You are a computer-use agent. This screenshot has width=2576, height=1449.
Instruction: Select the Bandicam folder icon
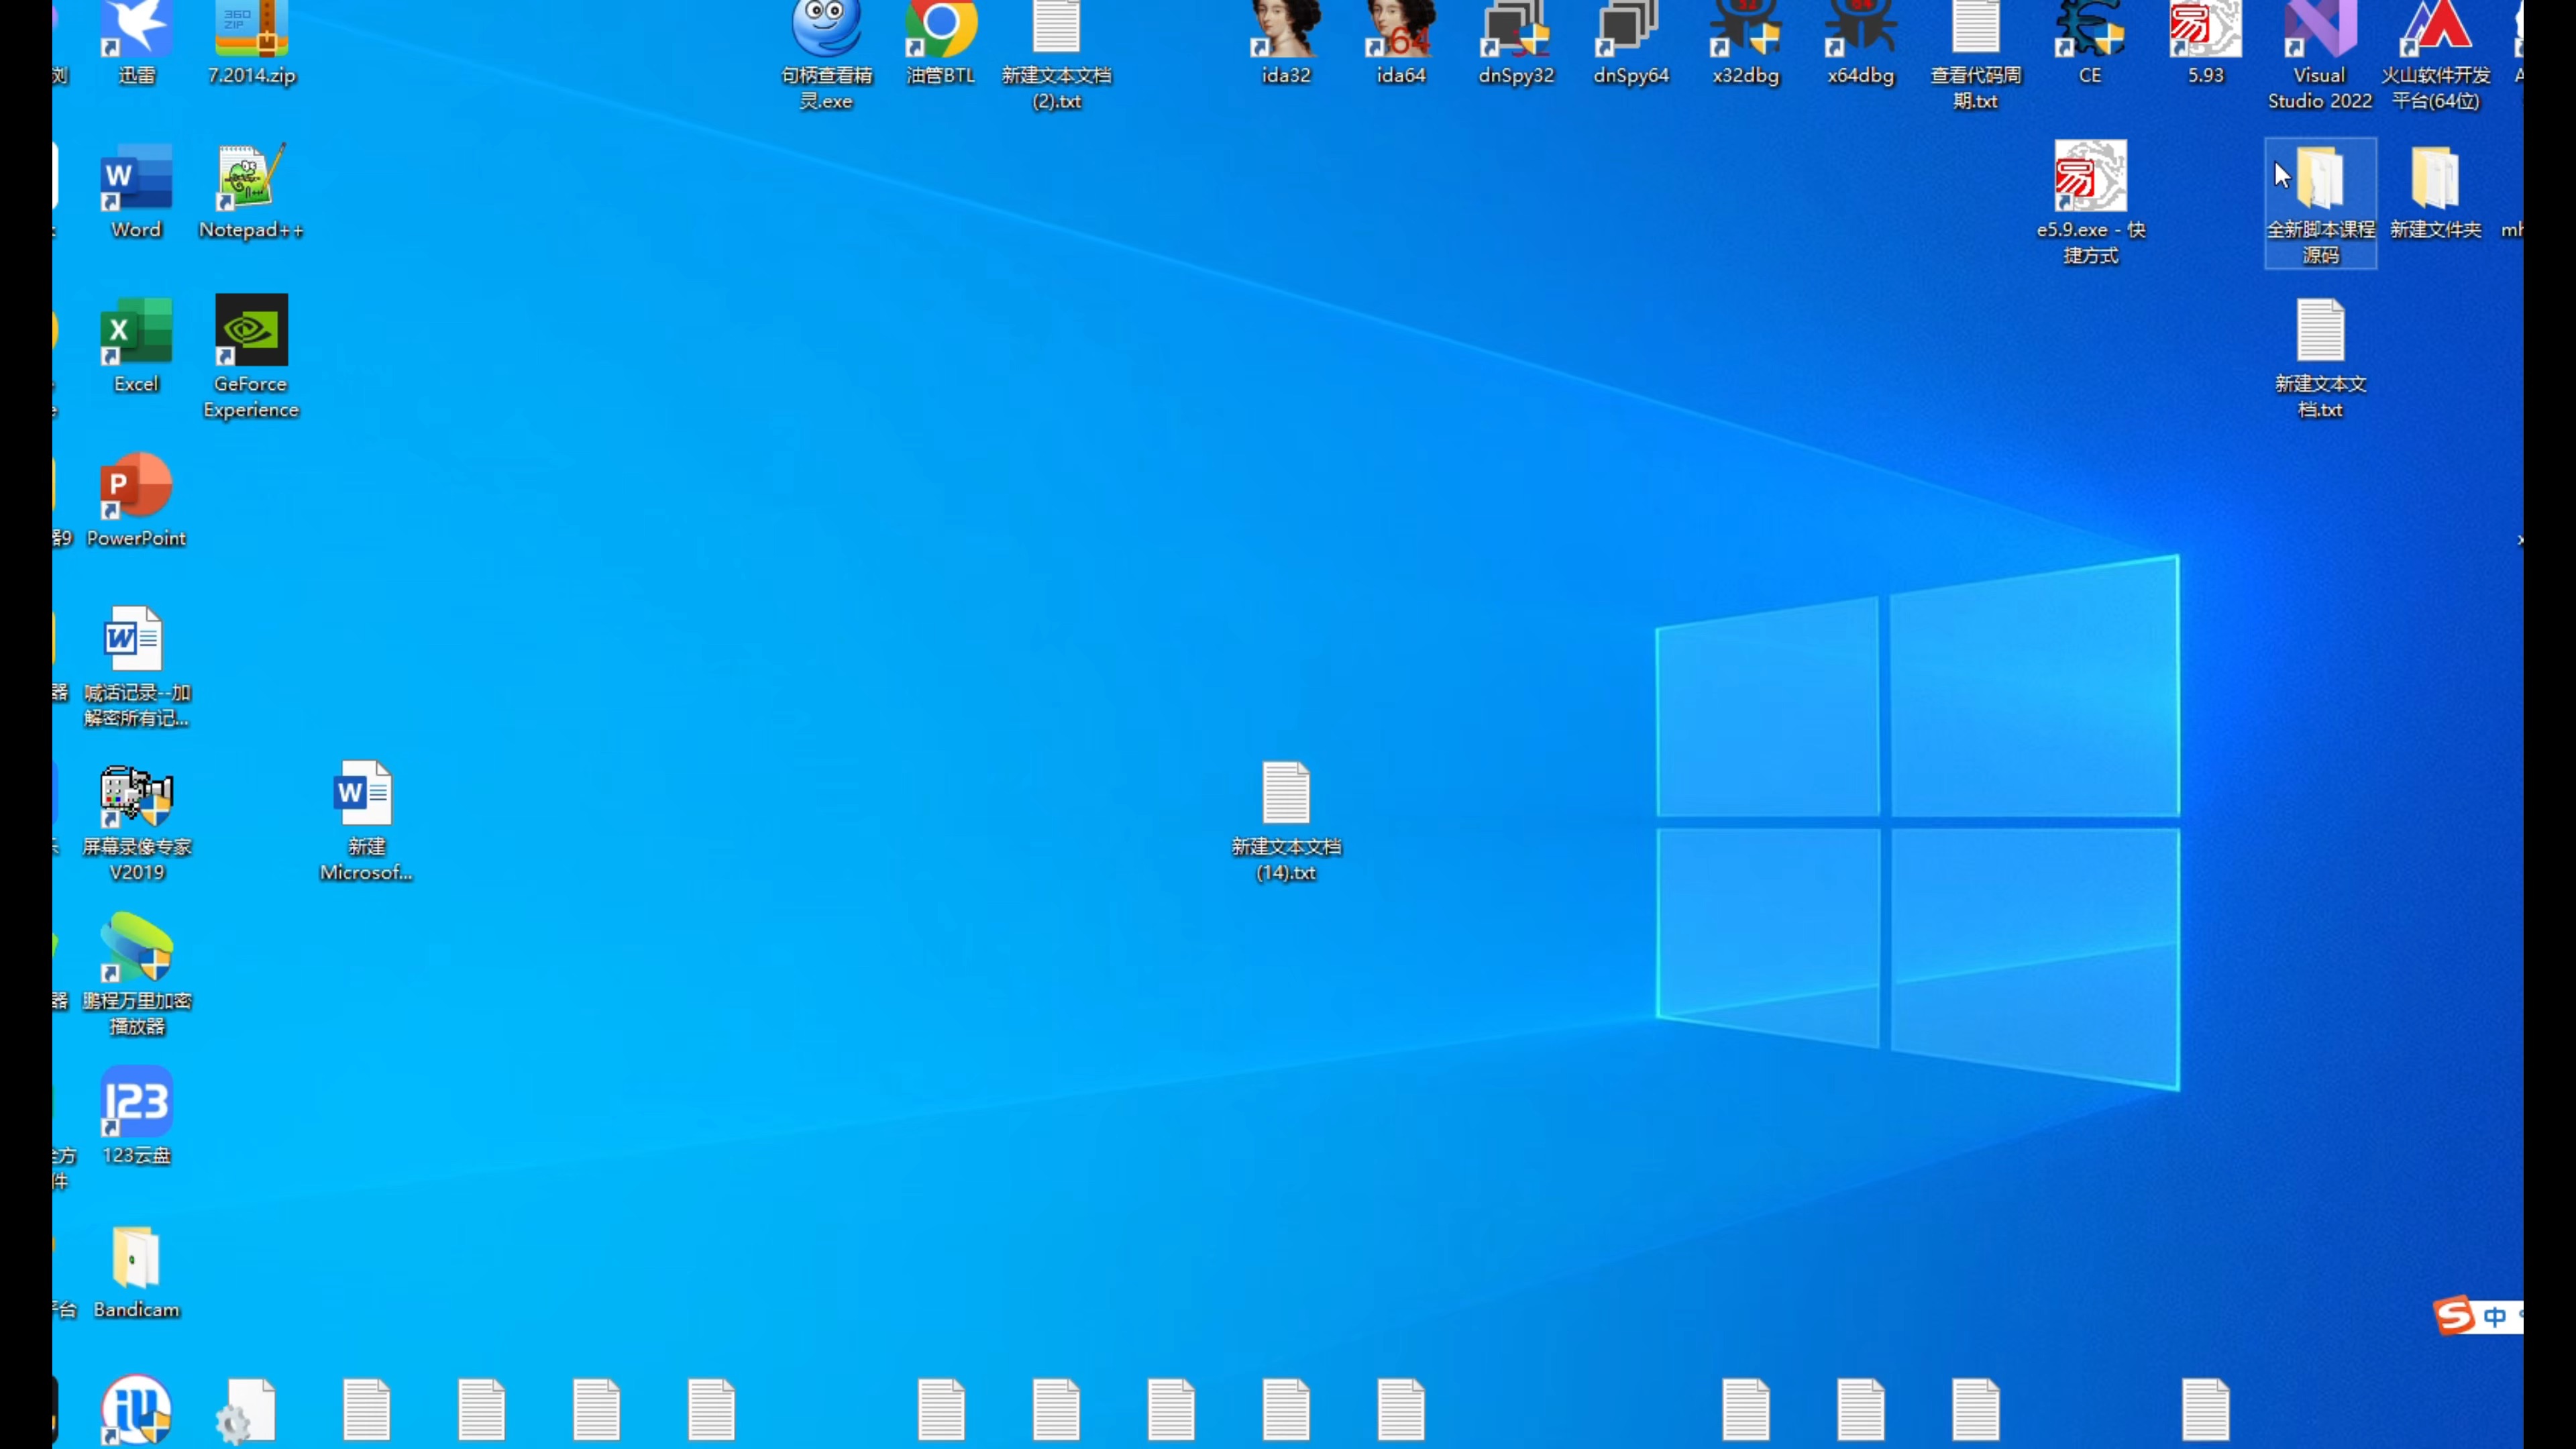click(x=136, y=1258)
